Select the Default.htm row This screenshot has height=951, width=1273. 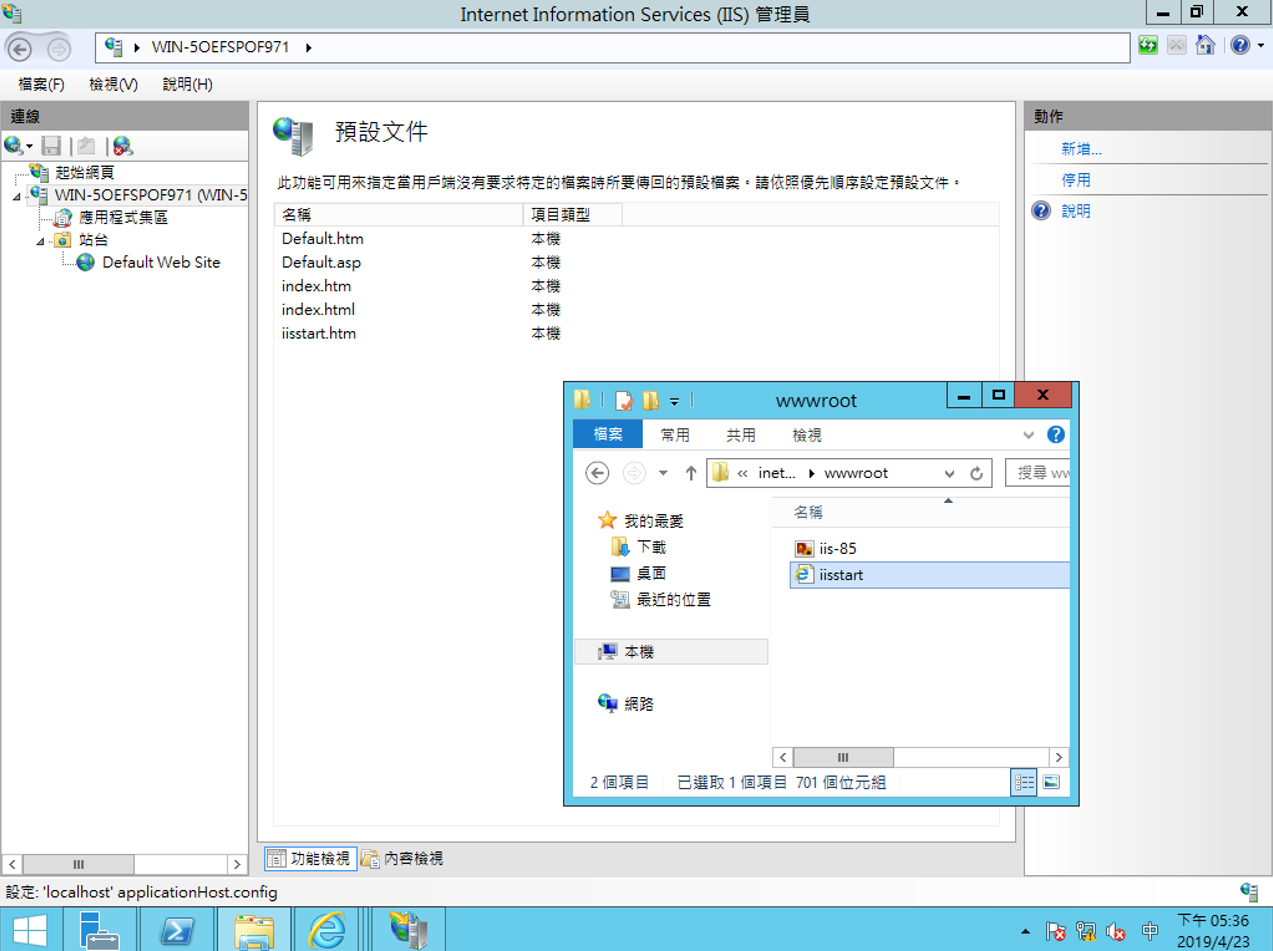[636, 238]
